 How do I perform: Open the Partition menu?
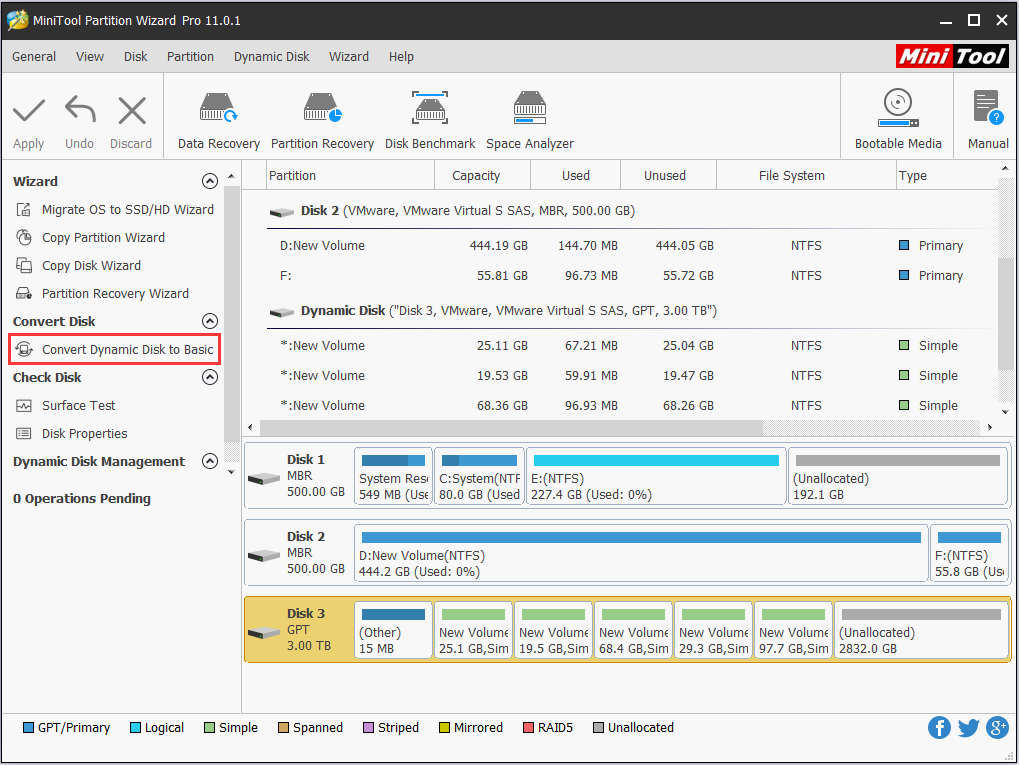tap(190, 57)
